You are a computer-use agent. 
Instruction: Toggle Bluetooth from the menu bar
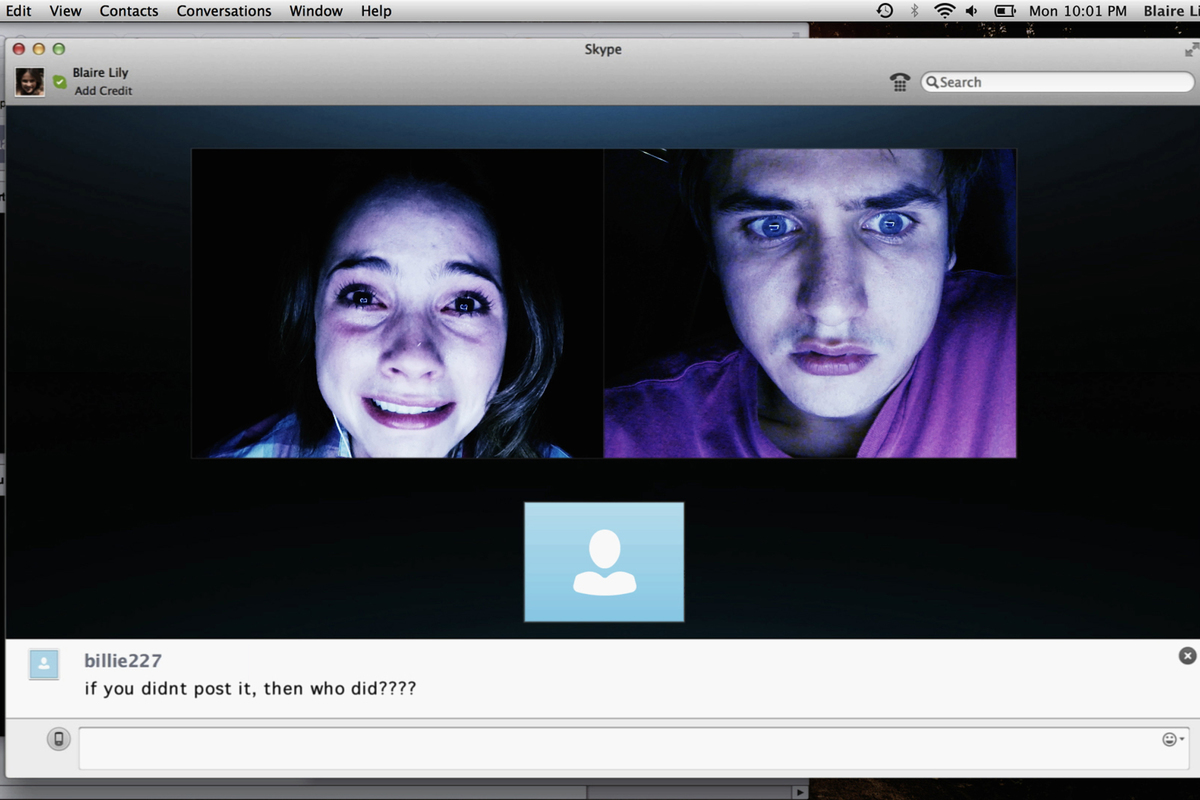pyautogui.click(x=913, y=11)
